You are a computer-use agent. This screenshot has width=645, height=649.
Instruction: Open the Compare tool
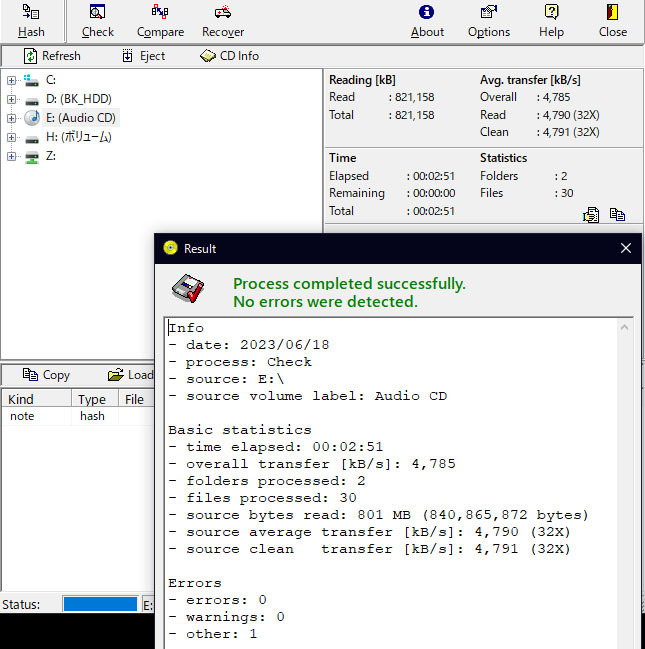click(160, 20)
